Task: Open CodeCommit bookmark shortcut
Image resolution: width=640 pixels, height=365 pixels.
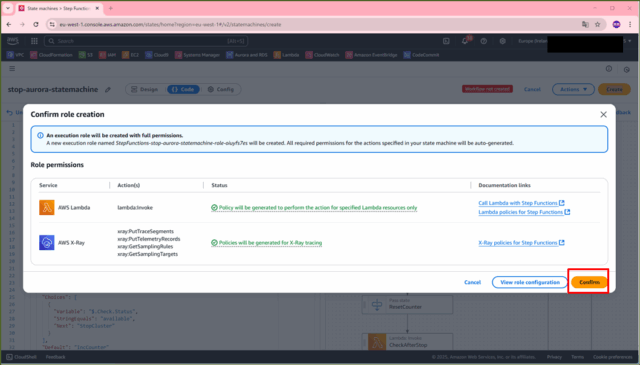Action: pyautogui.click(x=422, y=55)
